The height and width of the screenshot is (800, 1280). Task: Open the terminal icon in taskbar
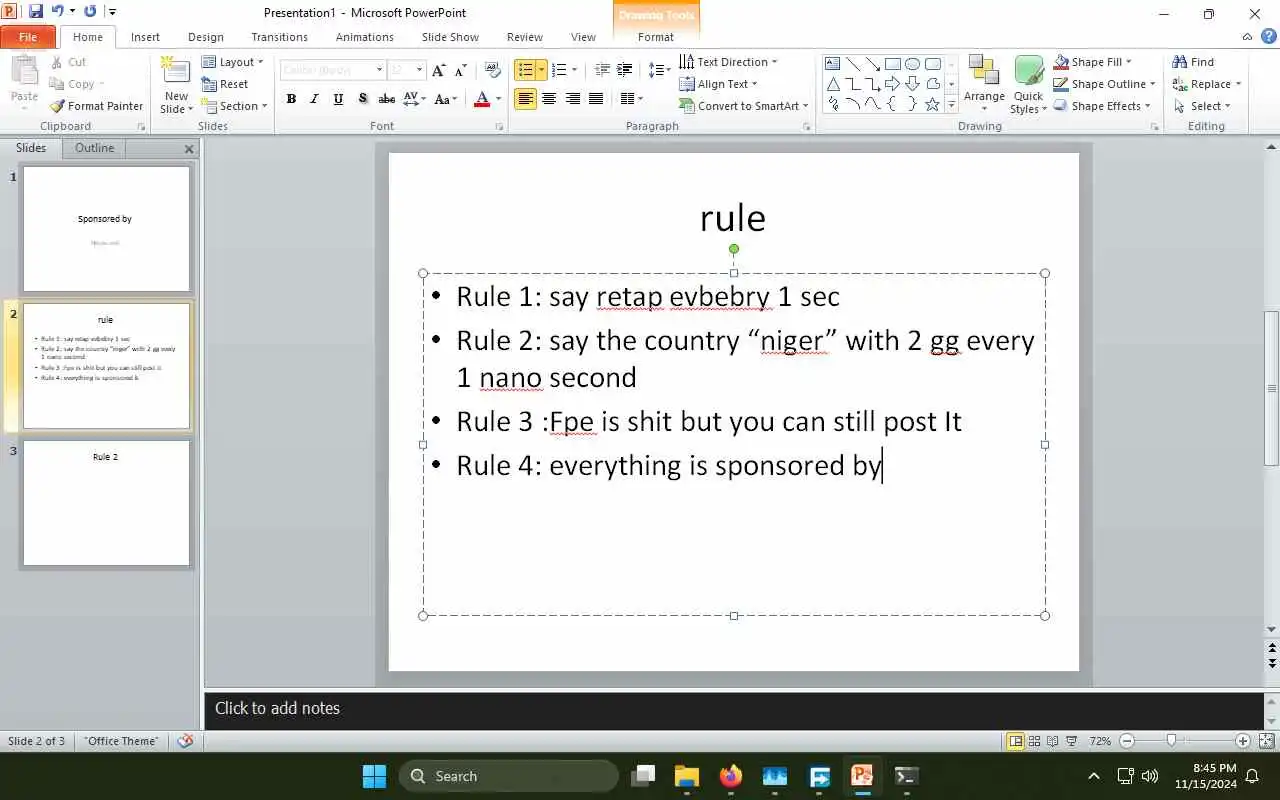click(x=906, y=776)
